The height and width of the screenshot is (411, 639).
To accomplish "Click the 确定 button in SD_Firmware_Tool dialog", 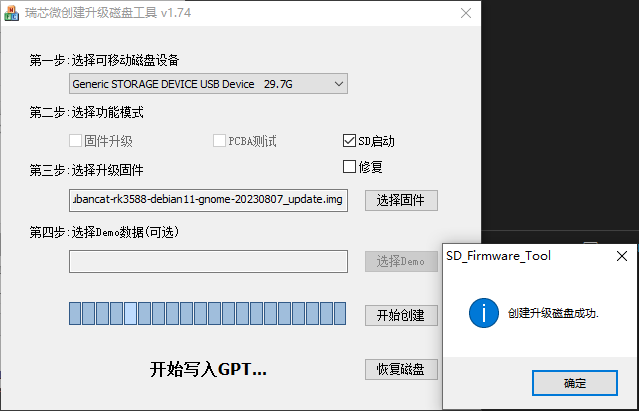I will [x=575, y=383].
